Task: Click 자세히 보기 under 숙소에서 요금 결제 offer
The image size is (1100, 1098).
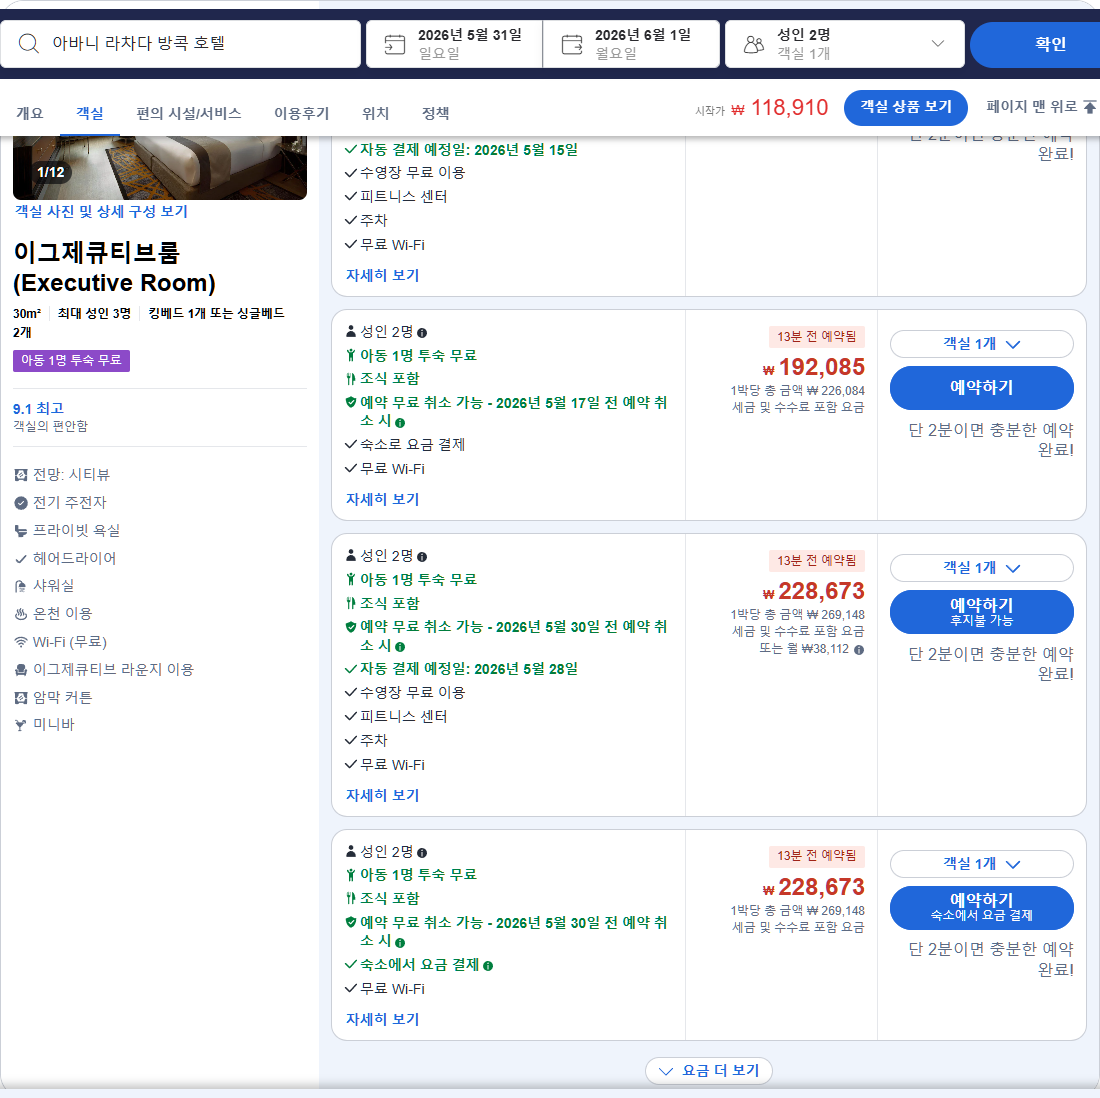Action: pos(382,1019)
